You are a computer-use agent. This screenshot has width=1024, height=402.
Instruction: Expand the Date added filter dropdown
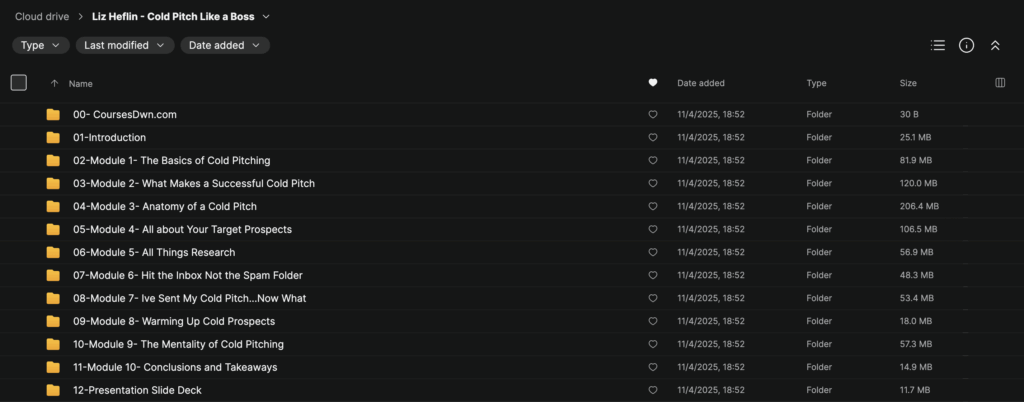[x=225, y=45]
